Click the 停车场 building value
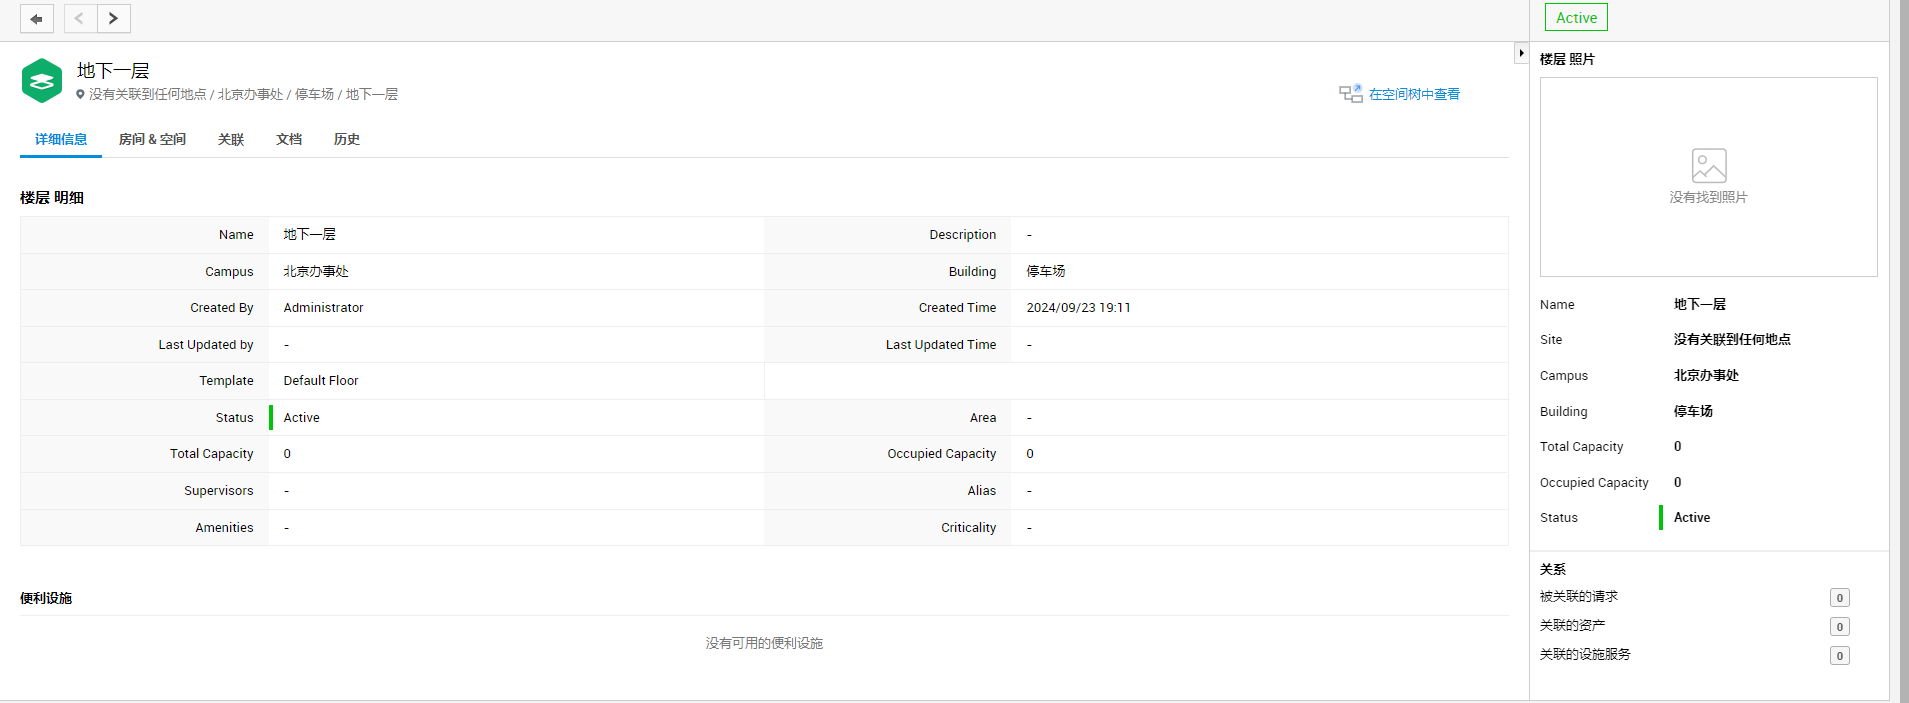The image size is (1909, 703). 1046,271
